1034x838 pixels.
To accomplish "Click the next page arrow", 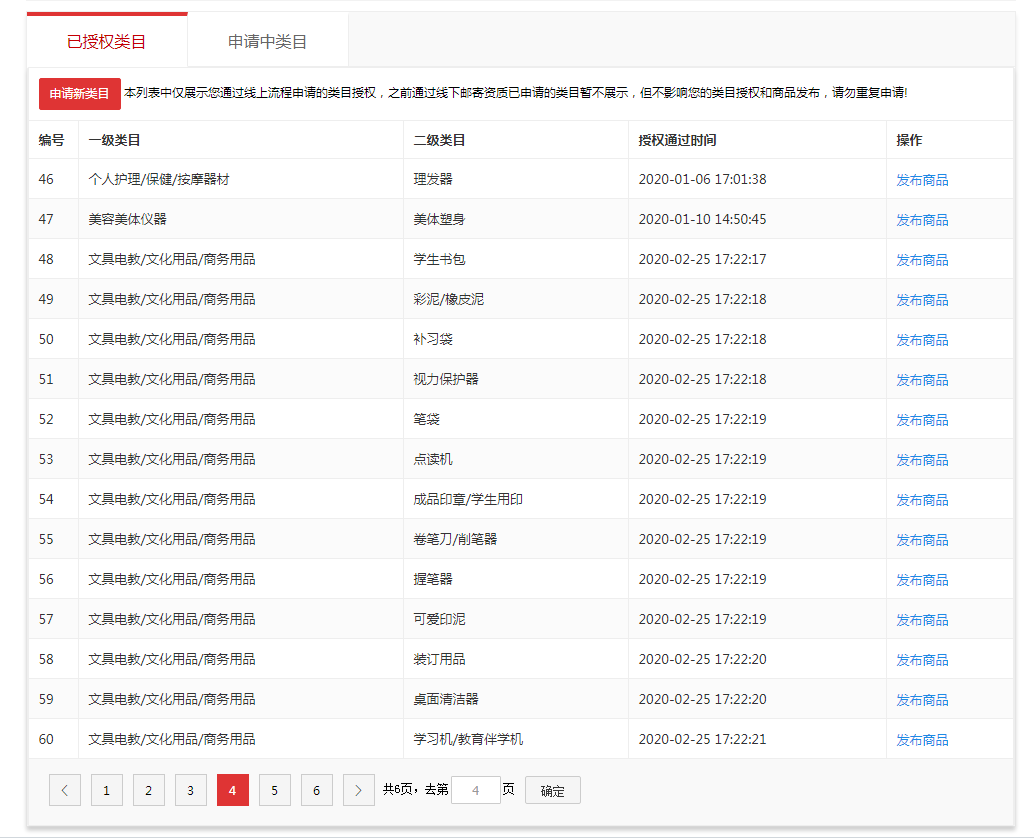I will point(358,790).
